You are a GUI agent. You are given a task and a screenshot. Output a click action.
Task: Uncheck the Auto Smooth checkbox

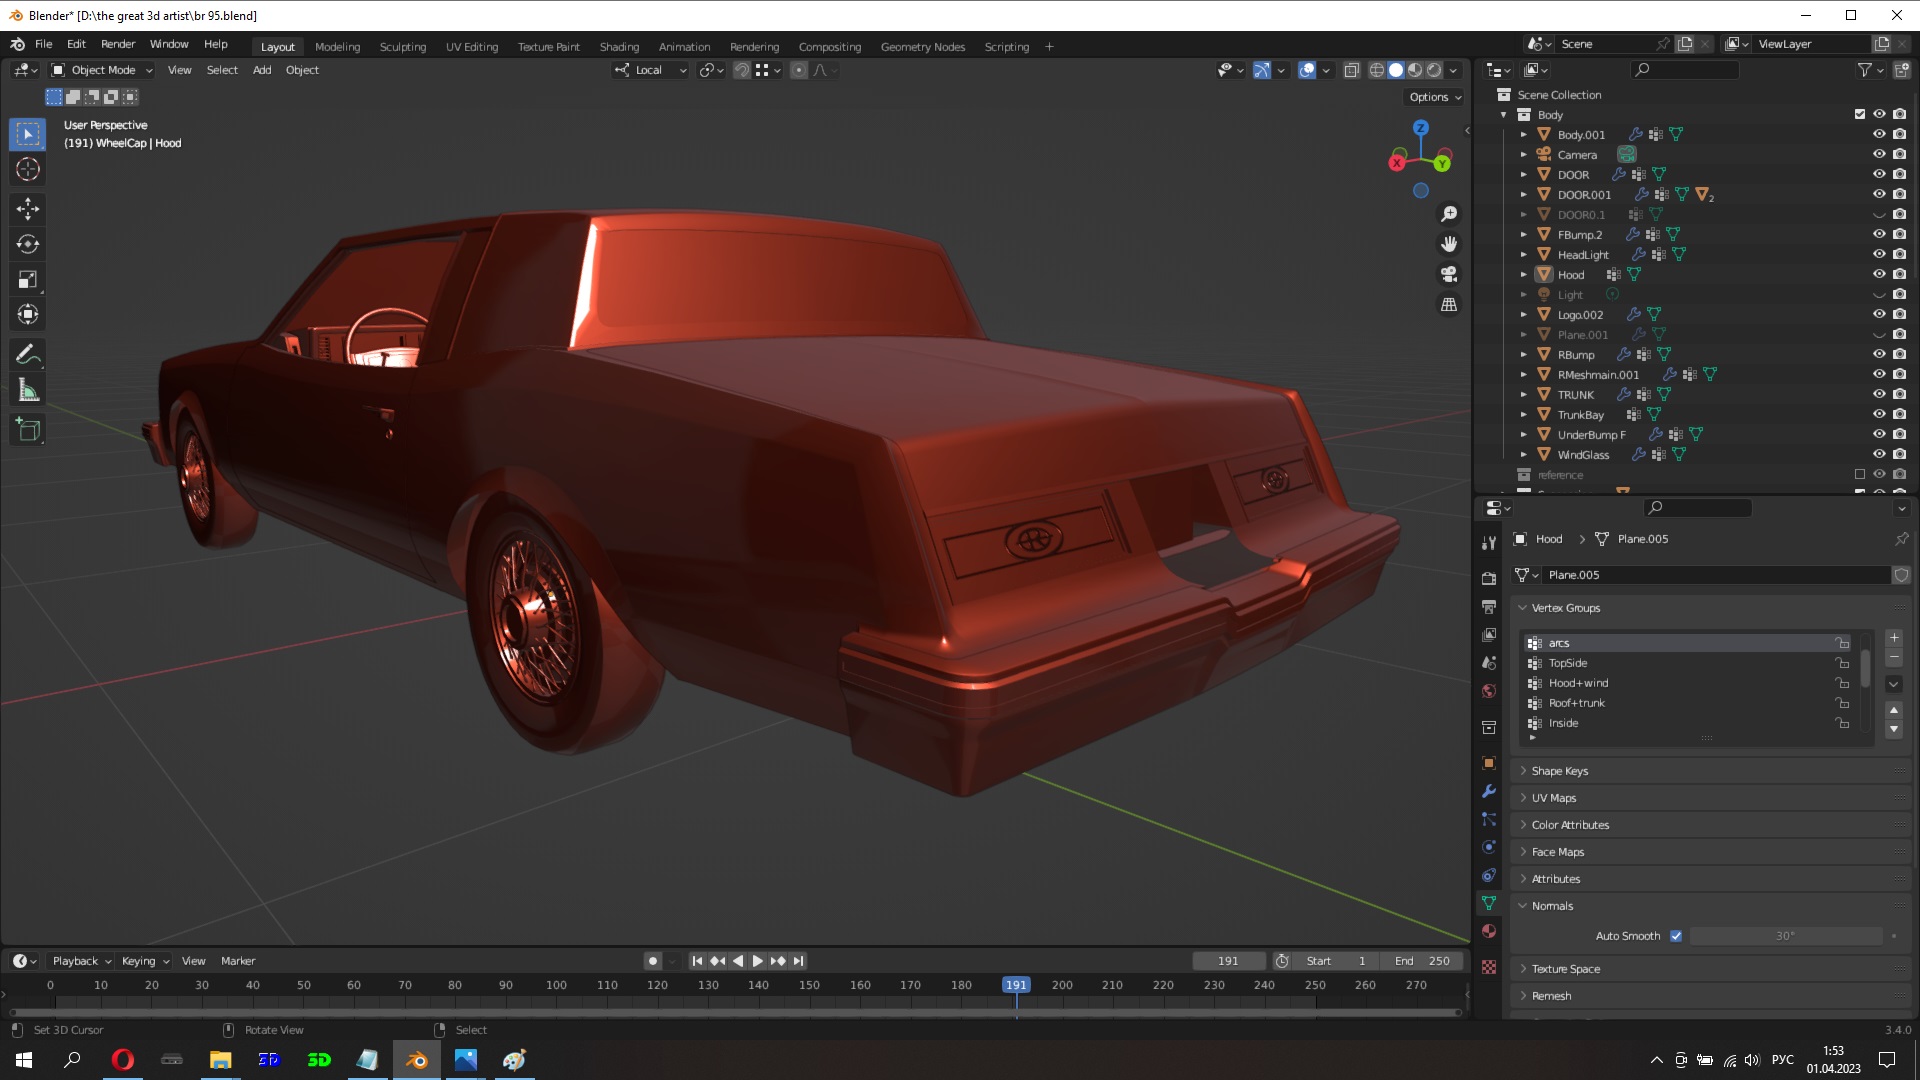[x=1676, y=936]
